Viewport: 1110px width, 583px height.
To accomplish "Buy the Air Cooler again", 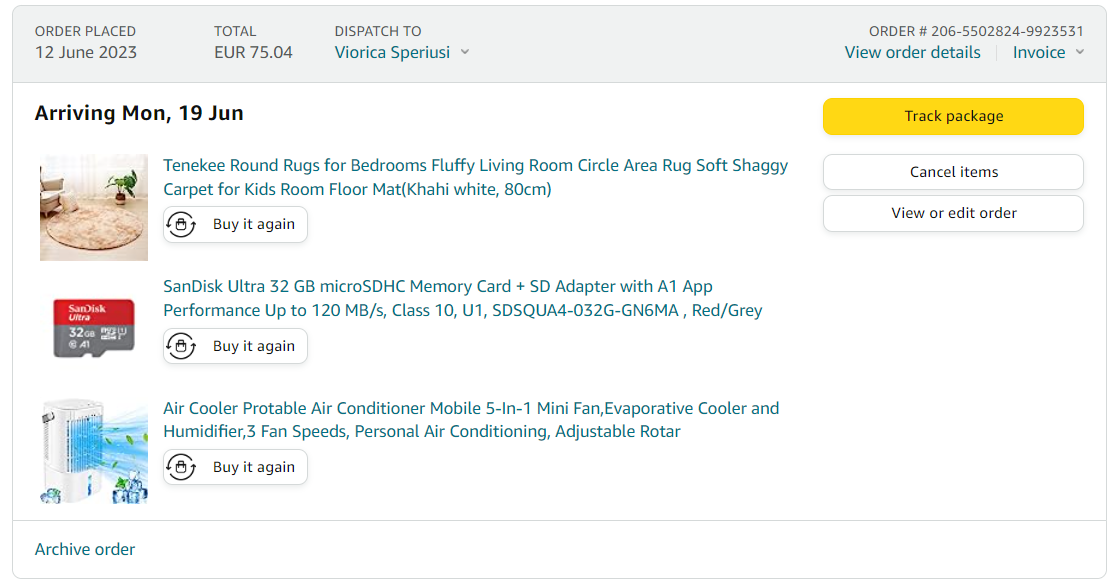I will [253, 467].
